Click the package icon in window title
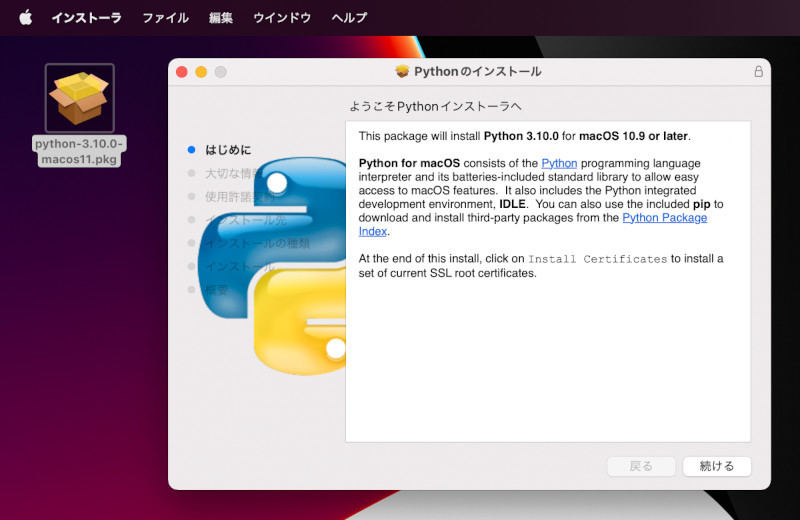Viewport: 800px width, 520px height. (x=402, y=71)
